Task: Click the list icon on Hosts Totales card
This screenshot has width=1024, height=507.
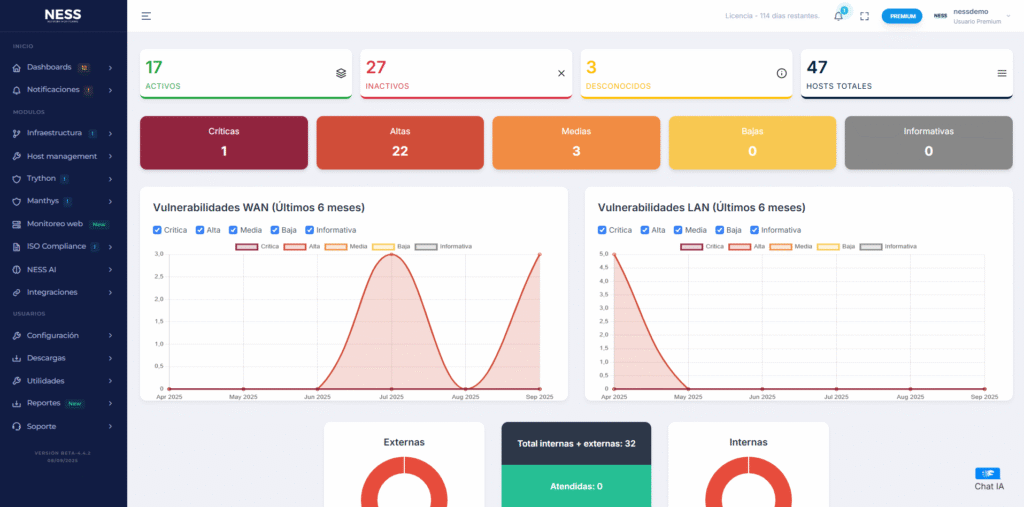Action: click(1001, 73)
